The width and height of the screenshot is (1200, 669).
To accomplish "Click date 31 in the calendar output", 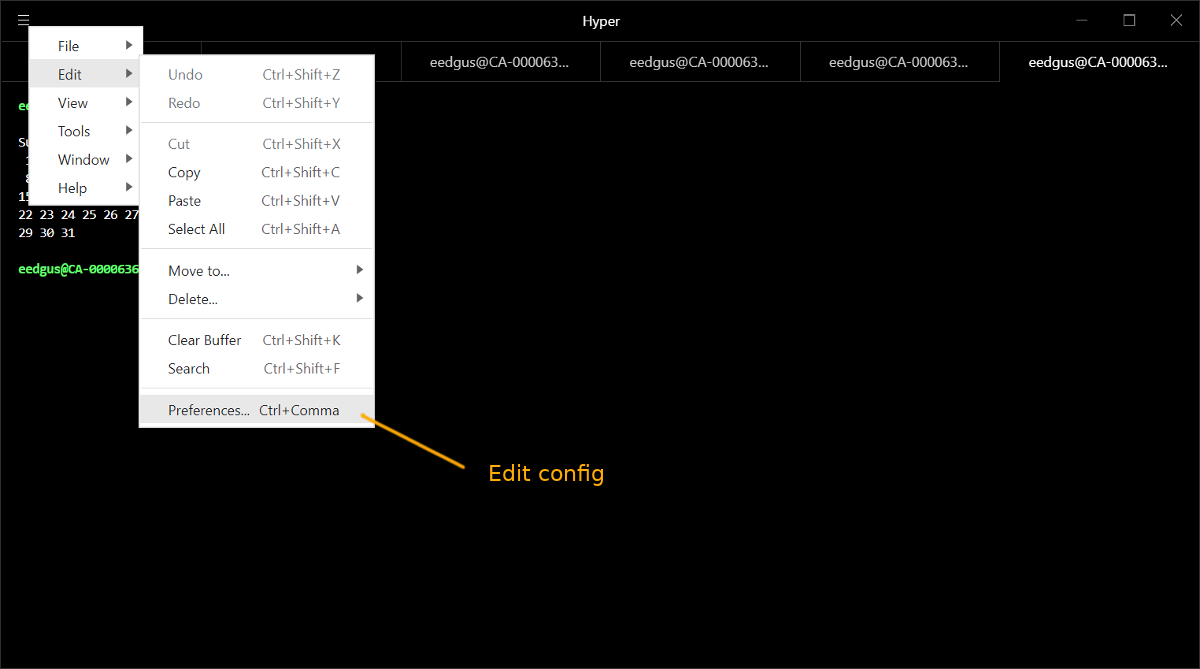I will [68, 233].
